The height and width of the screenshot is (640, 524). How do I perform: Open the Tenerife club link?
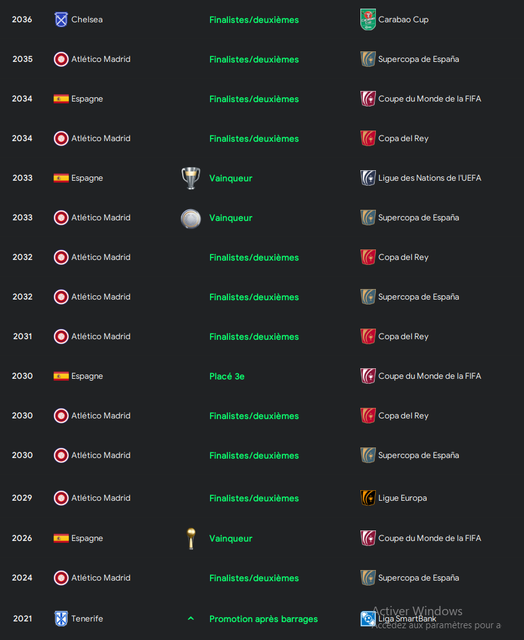[x=87, y=619]
